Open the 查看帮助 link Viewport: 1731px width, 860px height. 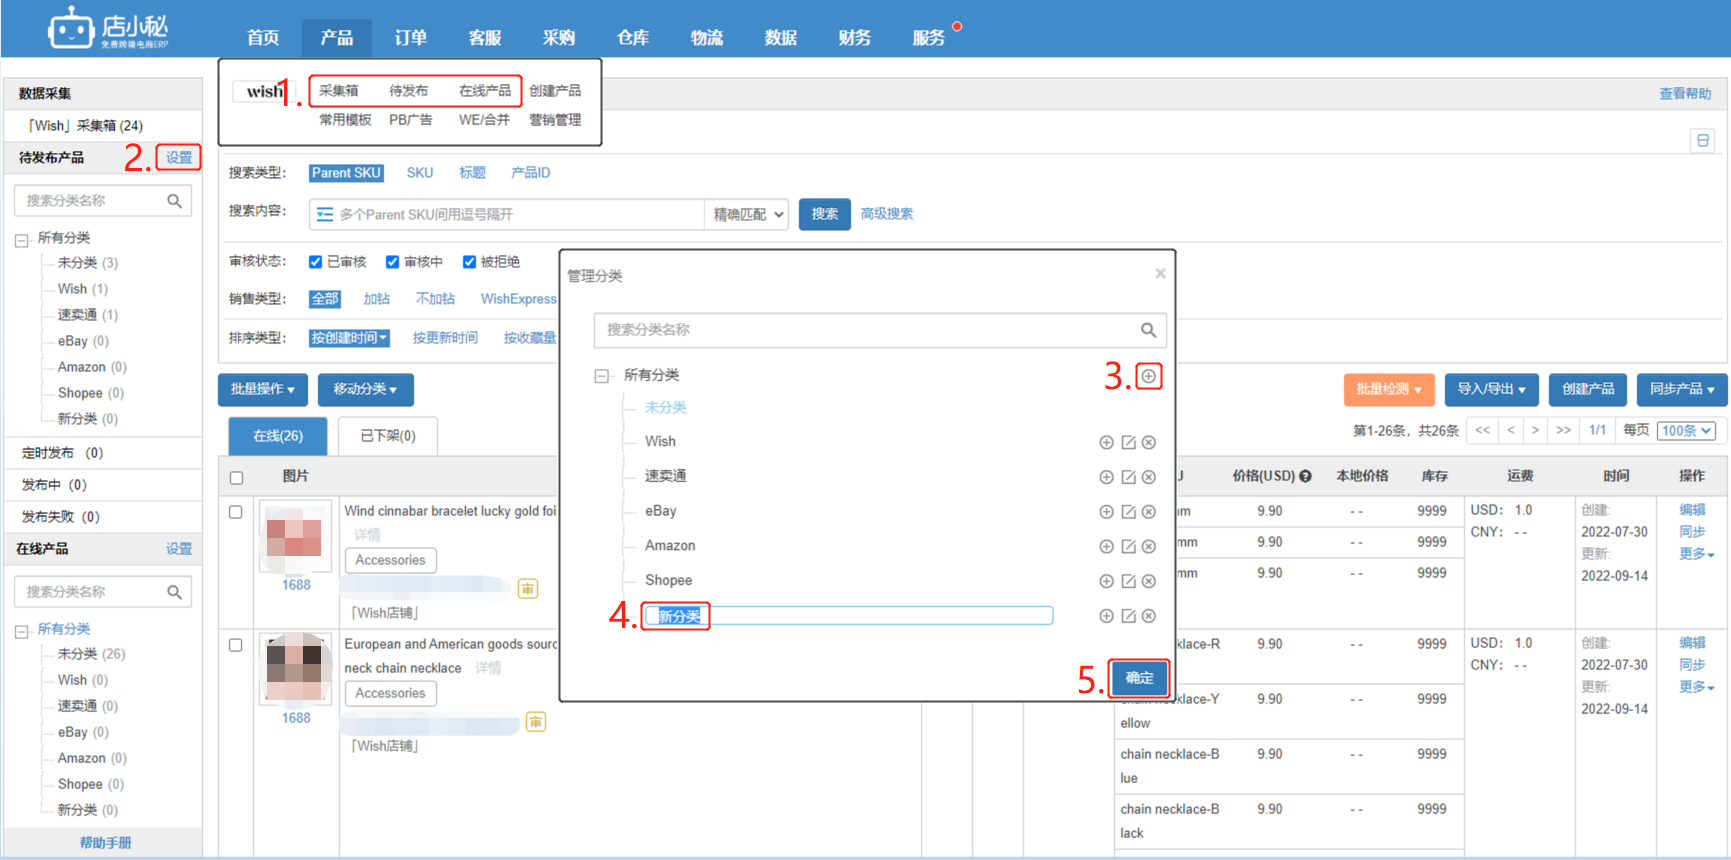coord(1685,94)
